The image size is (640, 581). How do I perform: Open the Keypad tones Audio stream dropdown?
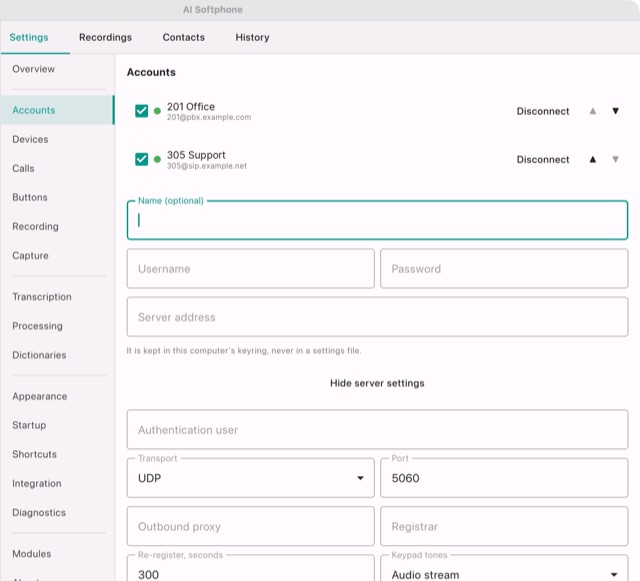click(x=504, y=570)
